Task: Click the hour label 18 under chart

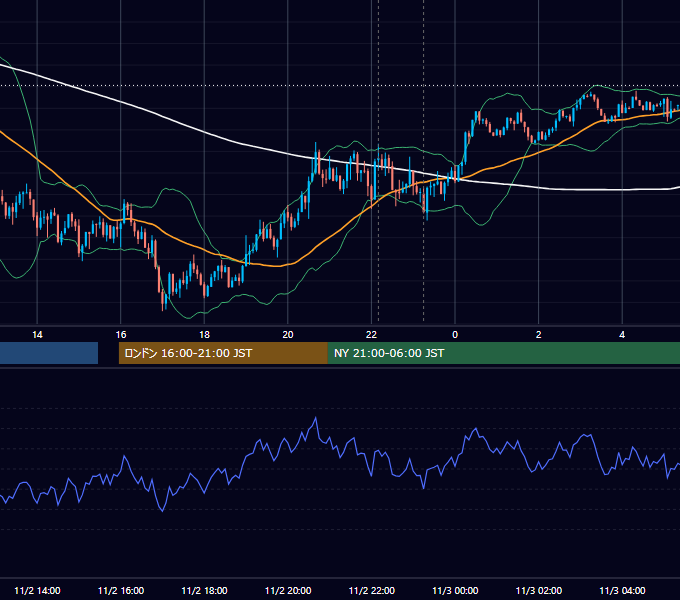Action: [204, 334]
